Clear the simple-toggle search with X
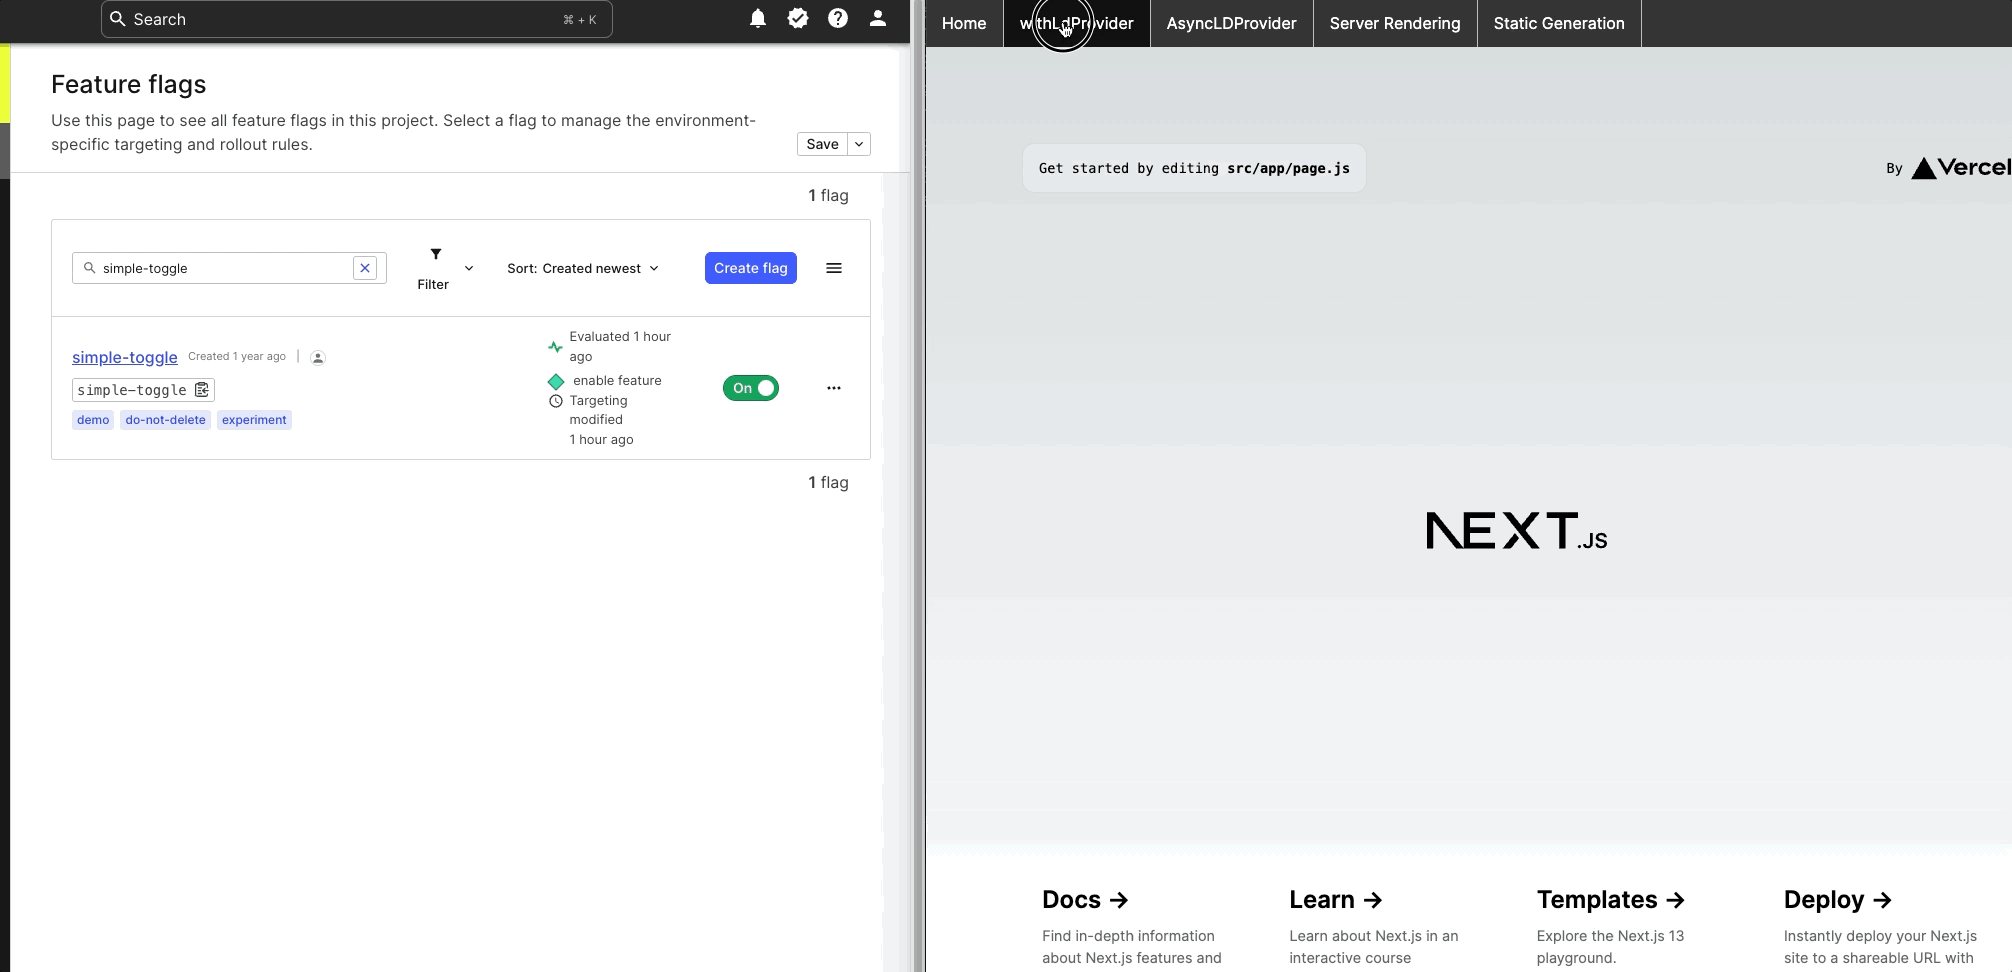Screen dimensions: 2012x972 365,268
